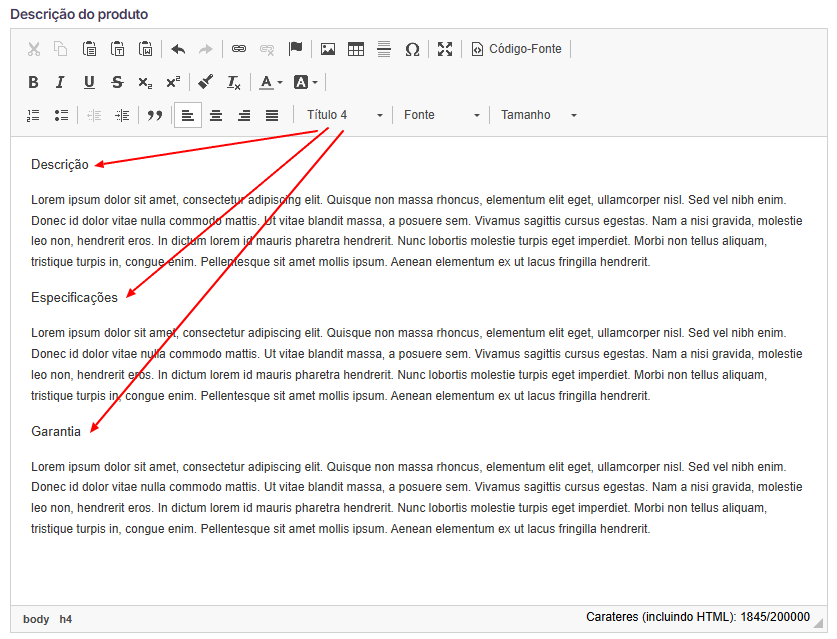Click the Descrição heading in editor
Image resolution: width=837 pixels, height=639 pixels.
60,164
